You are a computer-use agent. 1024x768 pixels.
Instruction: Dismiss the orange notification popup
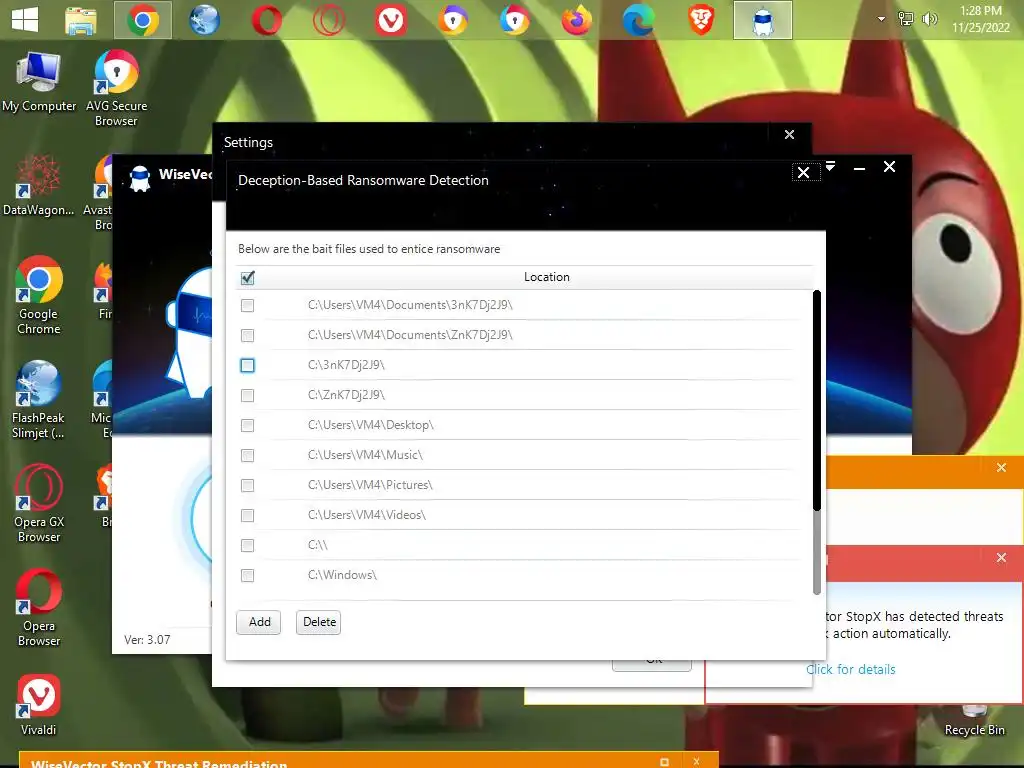pyautogui.click(x=1001, y=468)
